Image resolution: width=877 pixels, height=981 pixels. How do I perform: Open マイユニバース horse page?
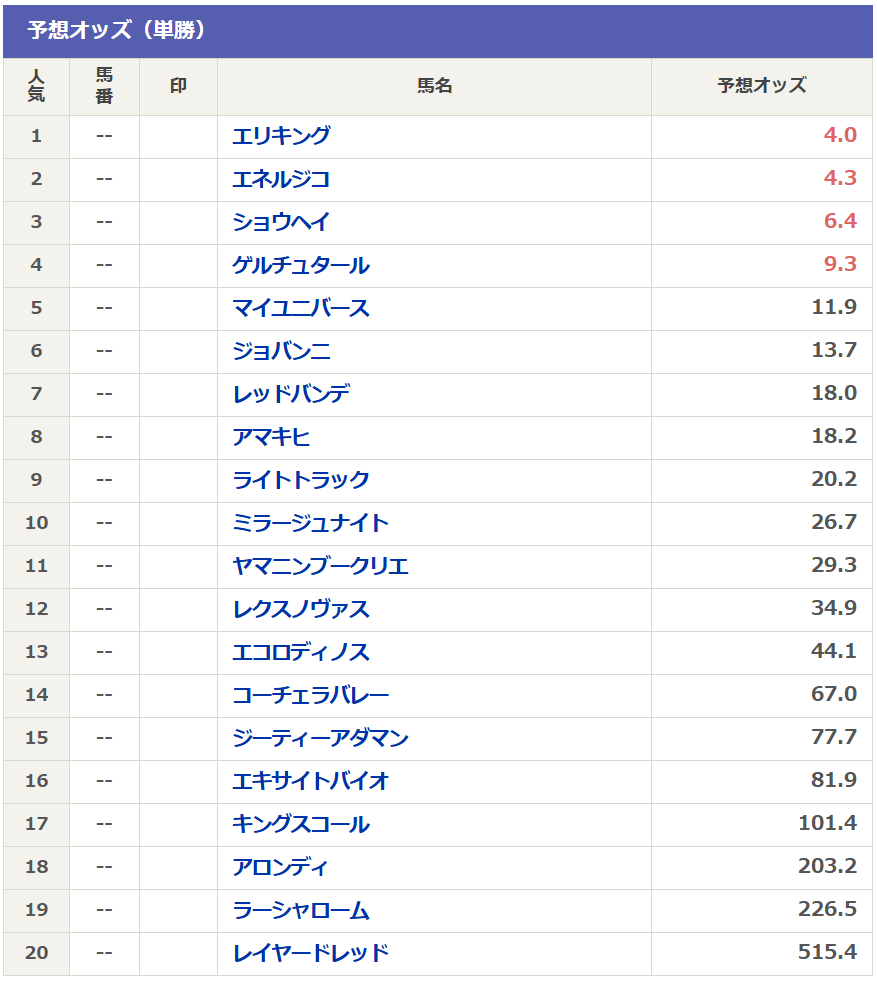pos(301,308)
